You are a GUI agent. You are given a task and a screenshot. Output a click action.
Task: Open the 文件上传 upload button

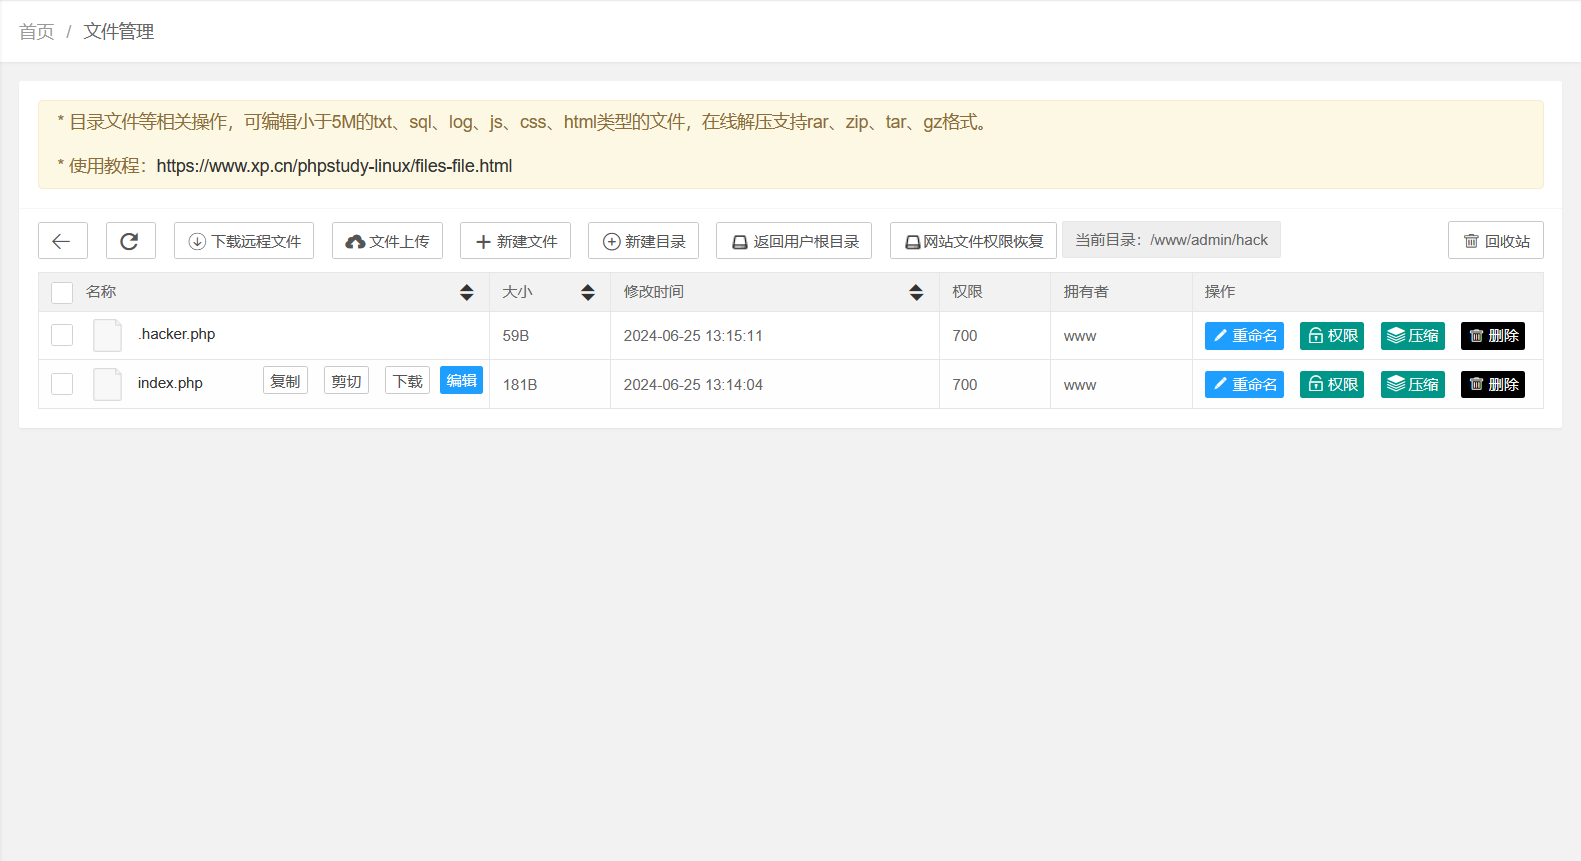tap(387, 241)
